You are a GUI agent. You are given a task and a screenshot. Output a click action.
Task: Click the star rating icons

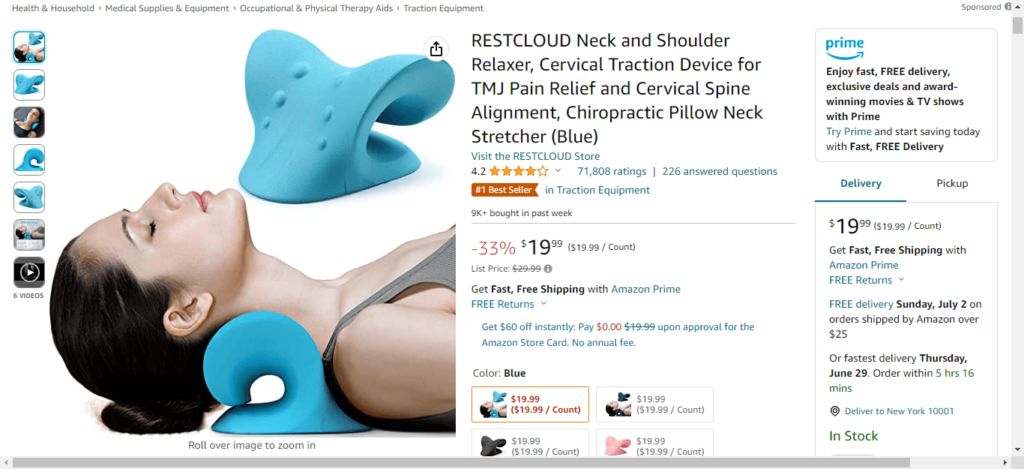(519, 171)
